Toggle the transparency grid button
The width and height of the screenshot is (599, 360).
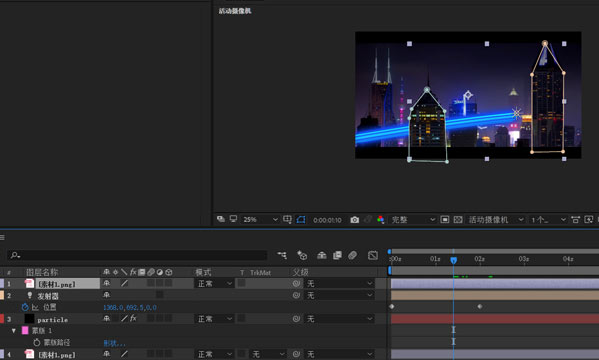tap(458, 219)
